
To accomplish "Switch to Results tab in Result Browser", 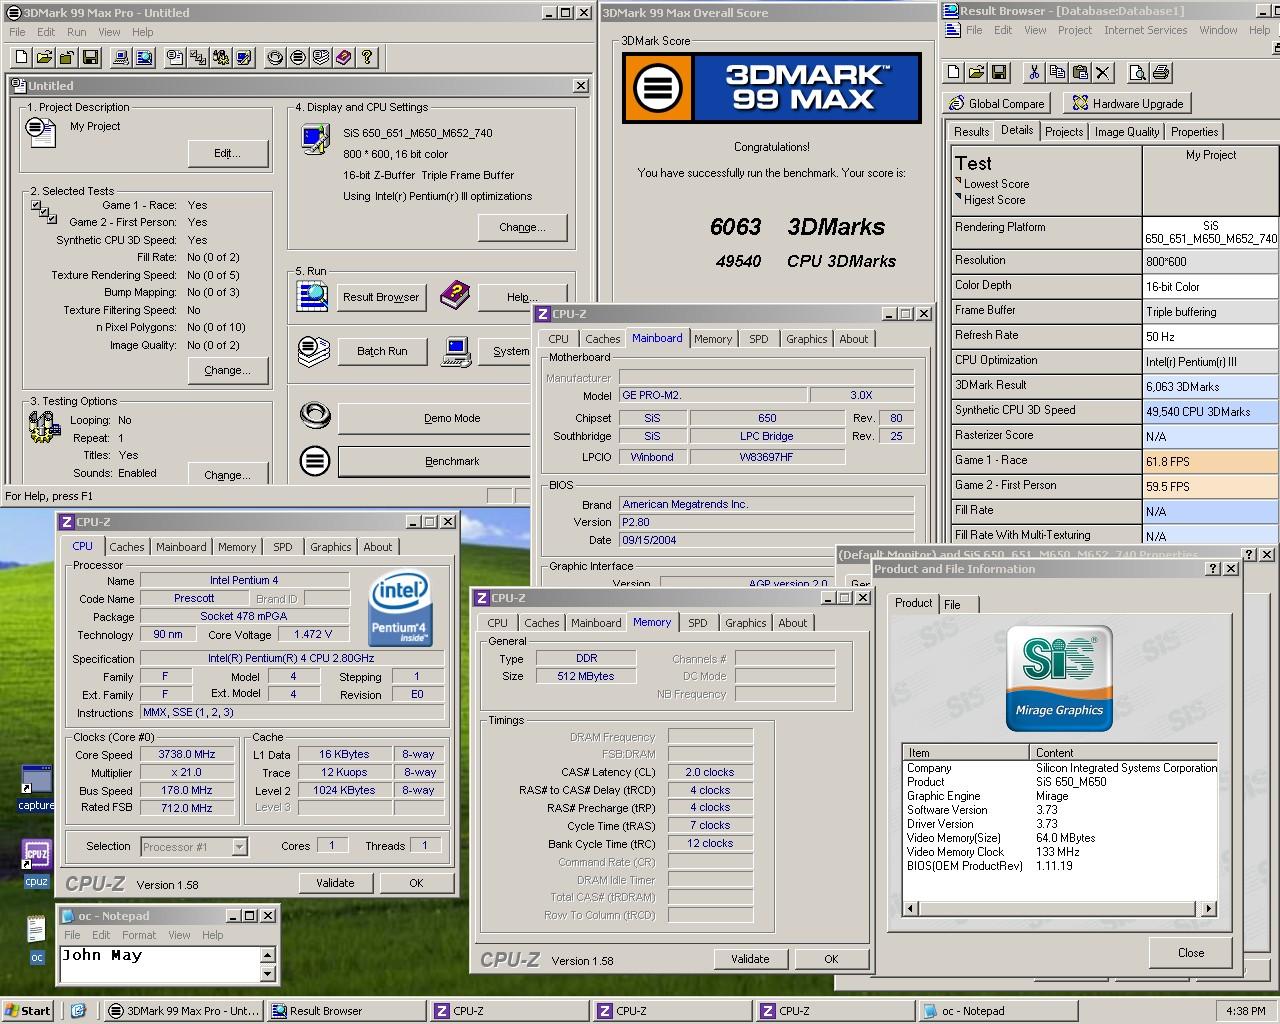I will (x=971, y=132).
